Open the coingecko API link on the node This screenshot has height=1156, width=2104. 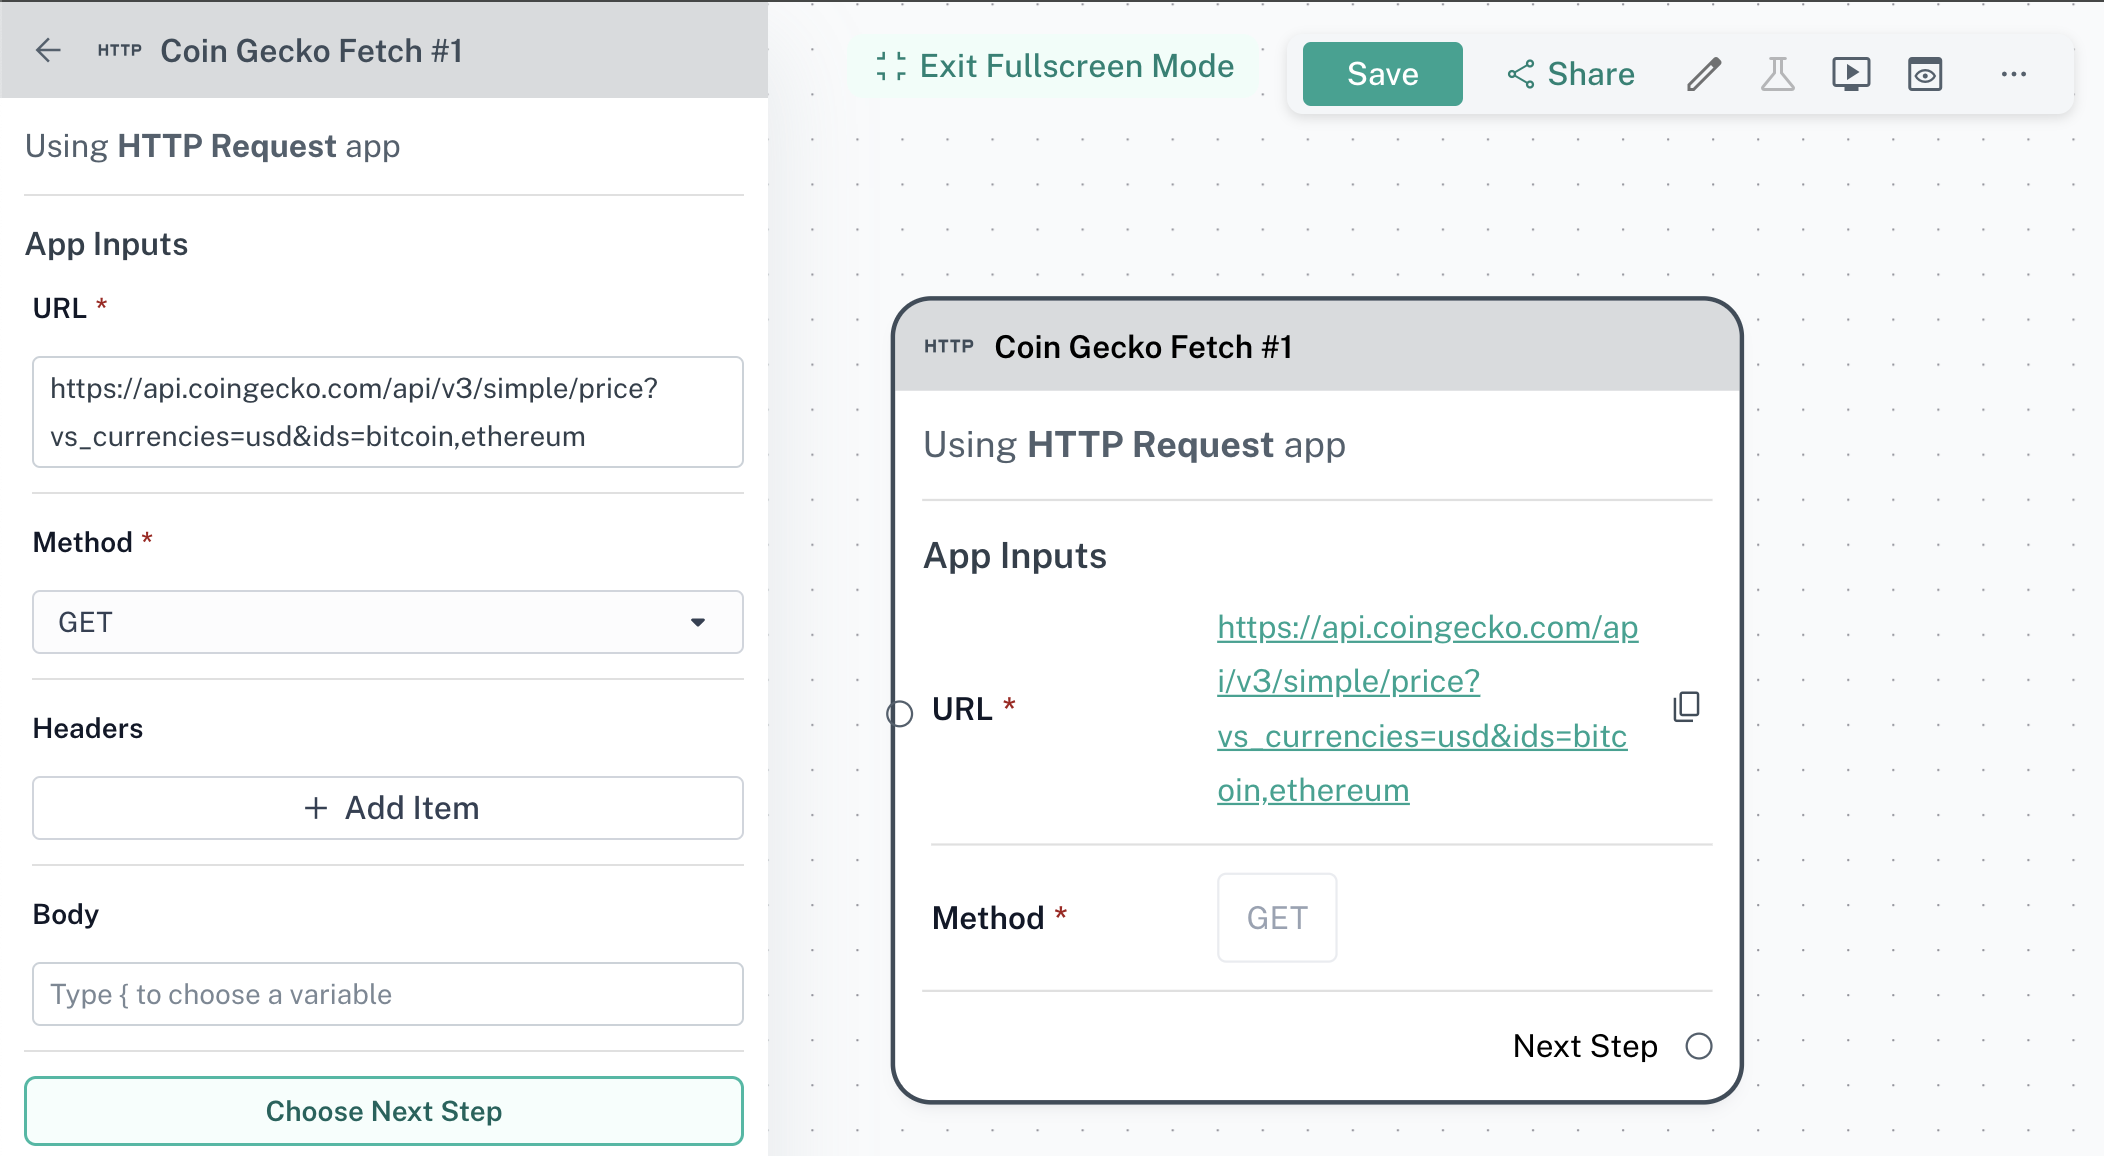point(1426,708)
